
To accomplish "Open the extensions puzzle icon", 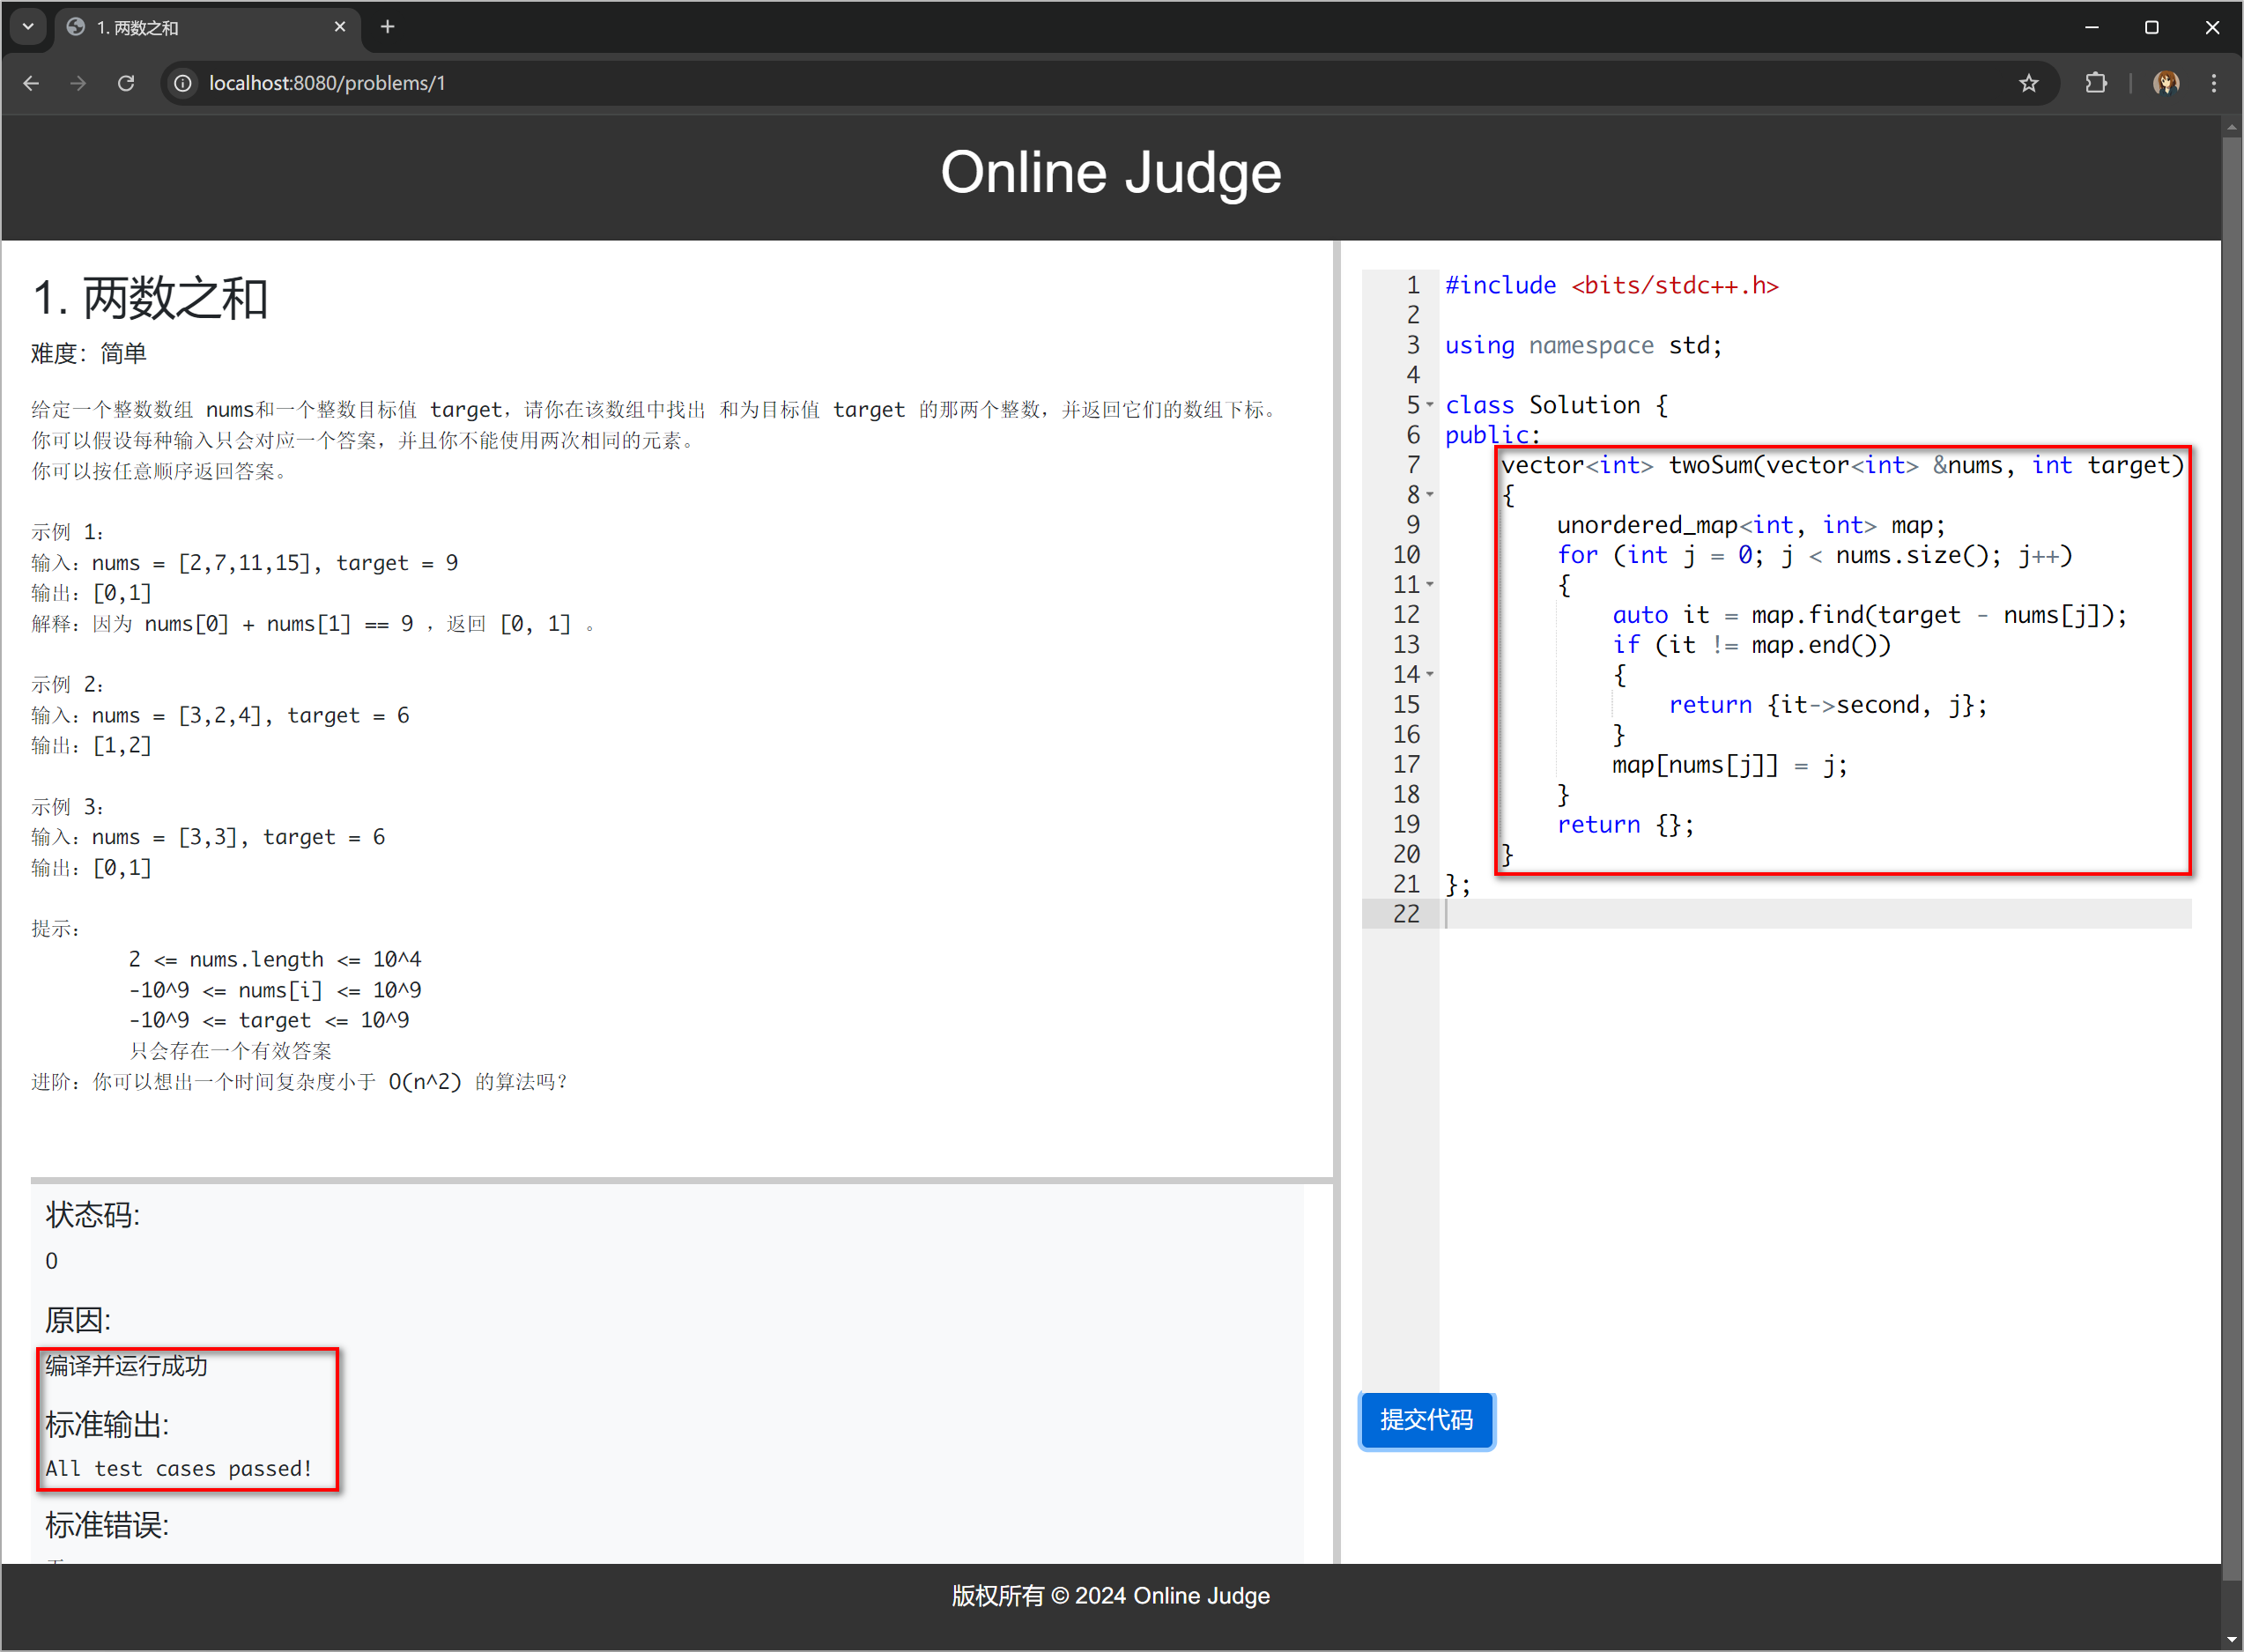I will tap(2096, 83).
